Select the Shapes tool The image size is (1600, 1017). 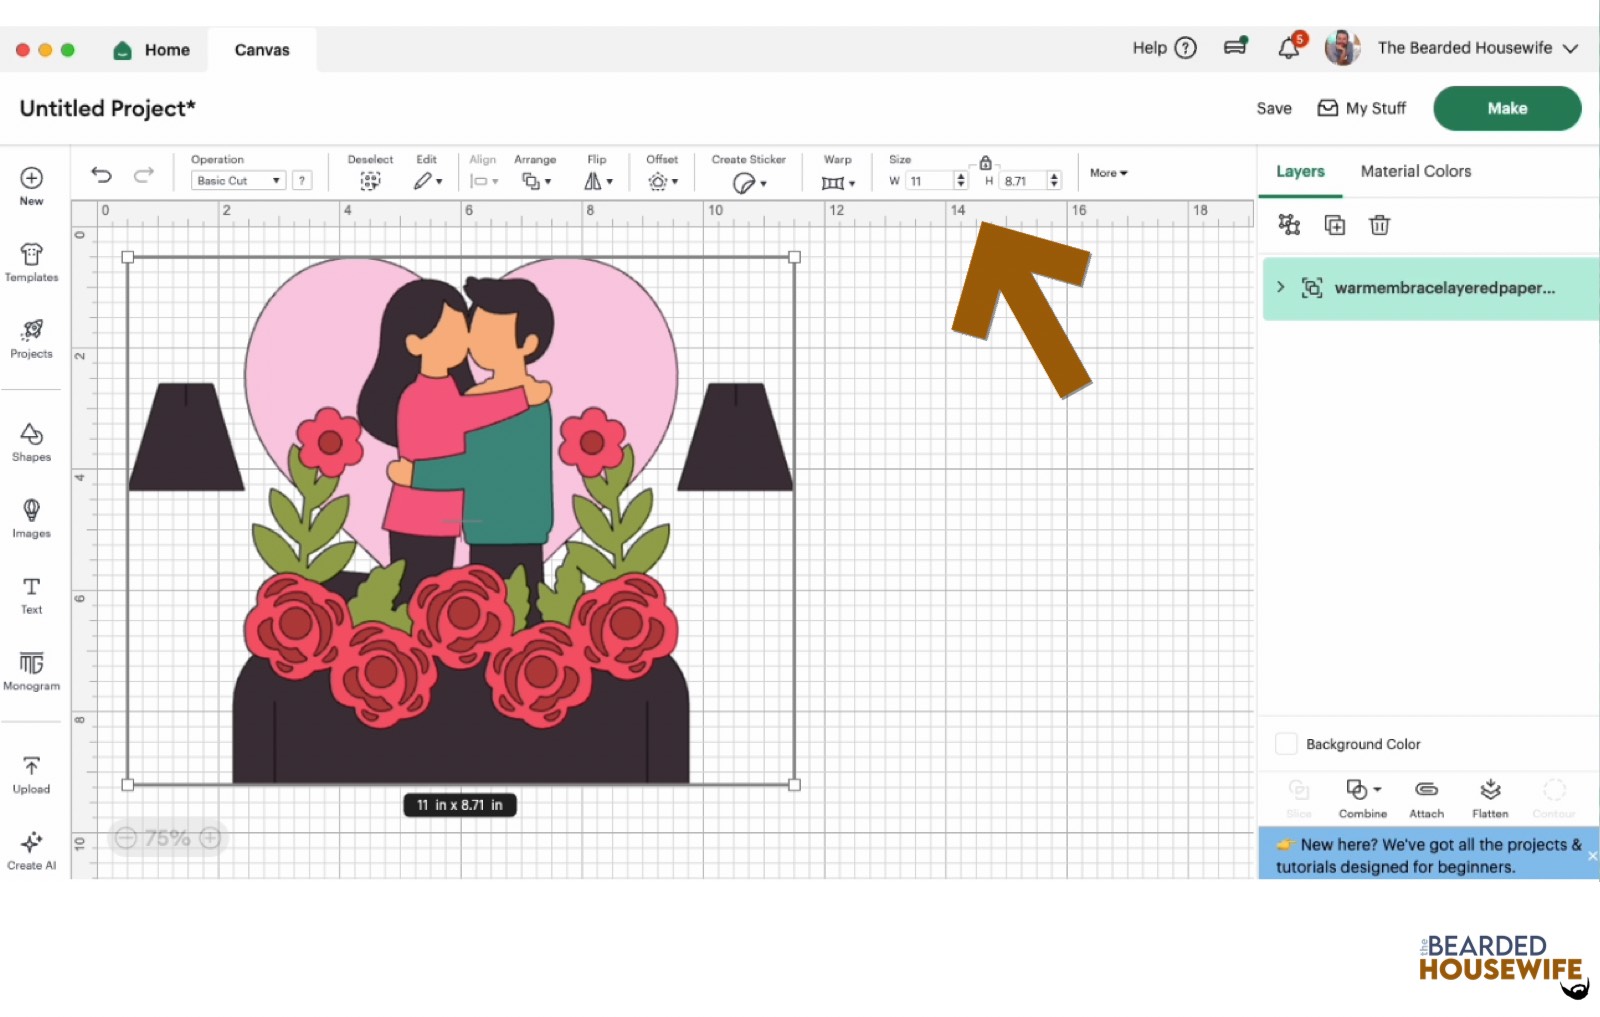click(31, 438)
